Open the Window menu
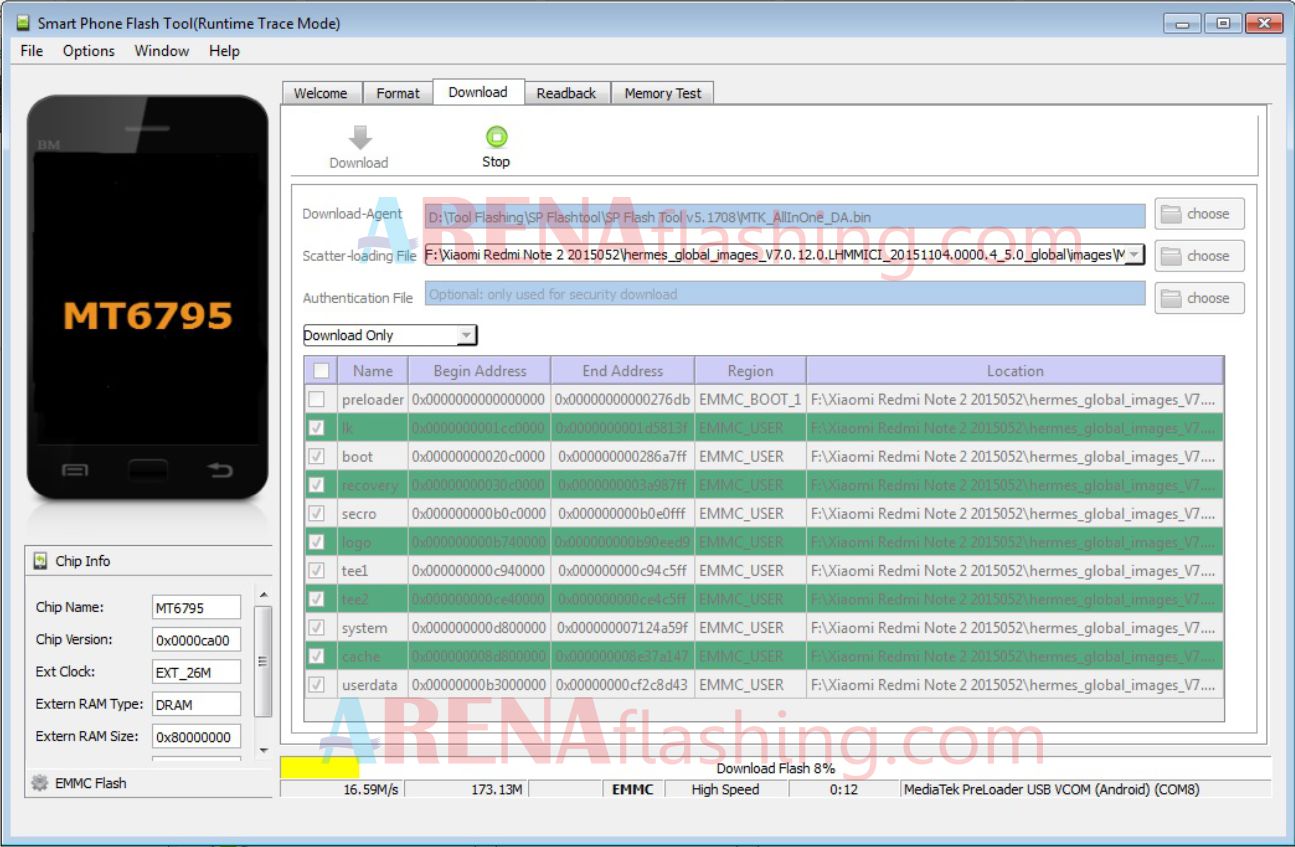The width and height of the screenshot is (1295, 847). pos(162,51)
